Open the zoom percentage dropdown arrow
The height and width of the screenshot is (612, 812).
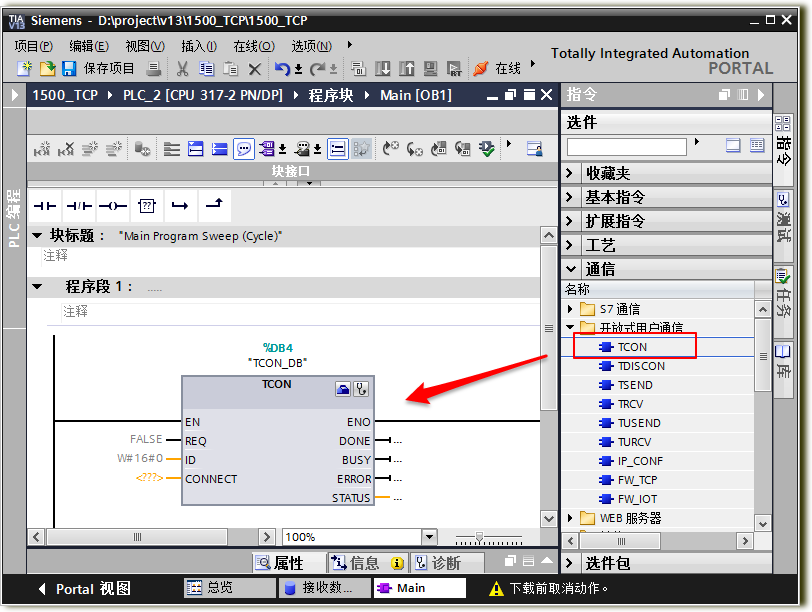point(429,537)
